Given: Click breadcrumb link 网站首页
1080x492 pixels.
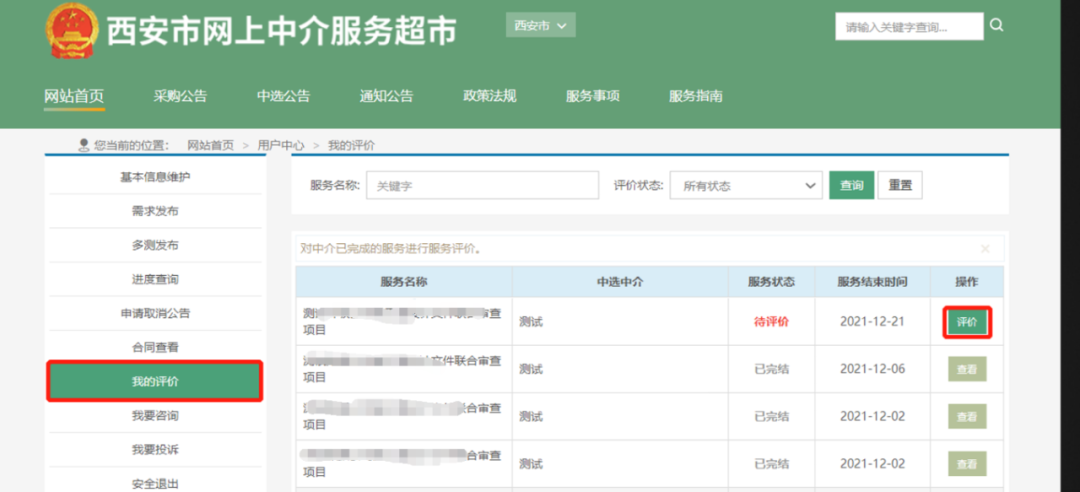Looking at the screenshot, I should [211, 145].
